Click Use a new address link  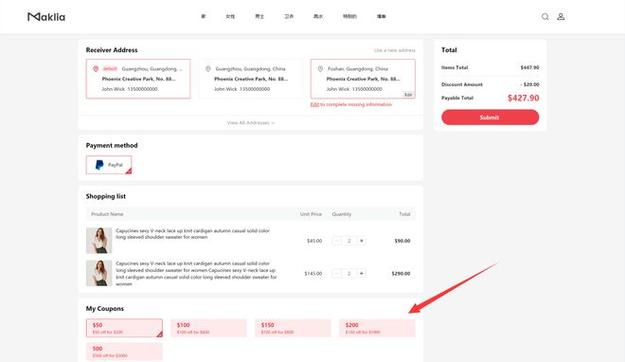pyautogui.click(x=394, y=50)
